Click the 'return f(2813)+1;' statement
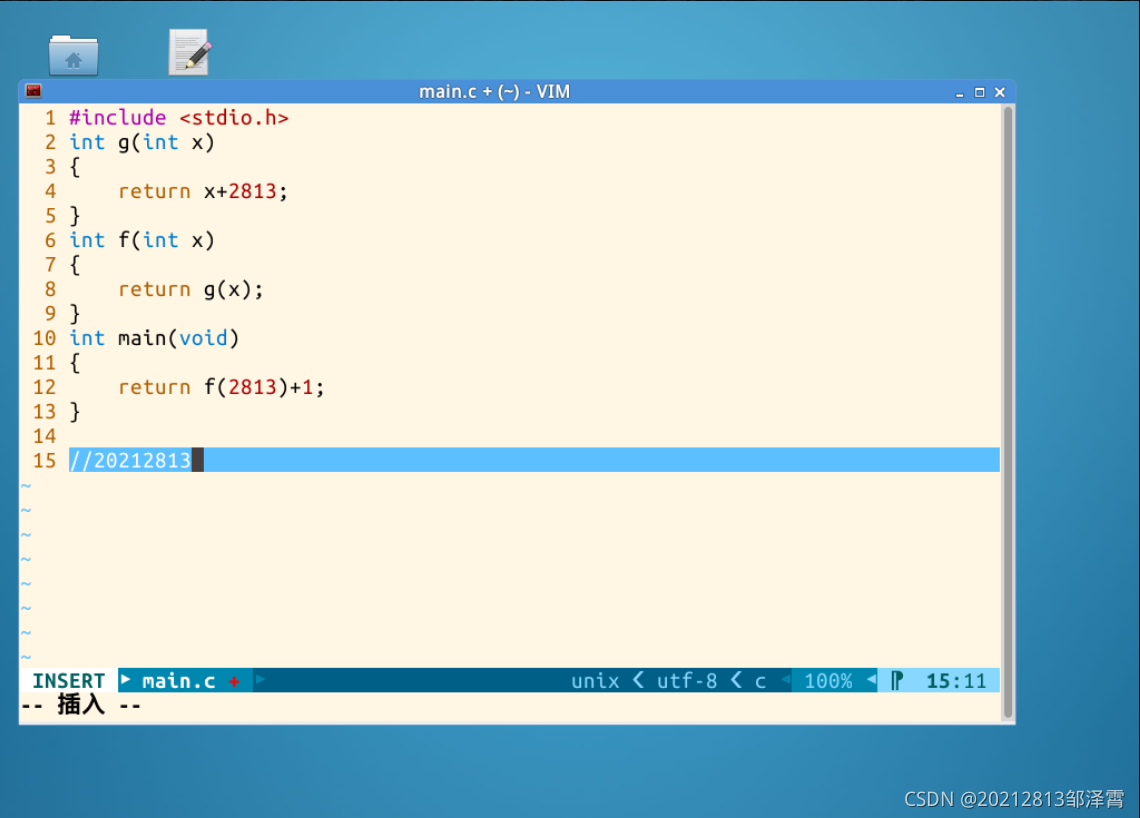This screenshot has height=818, width=1140. point(221,387)
